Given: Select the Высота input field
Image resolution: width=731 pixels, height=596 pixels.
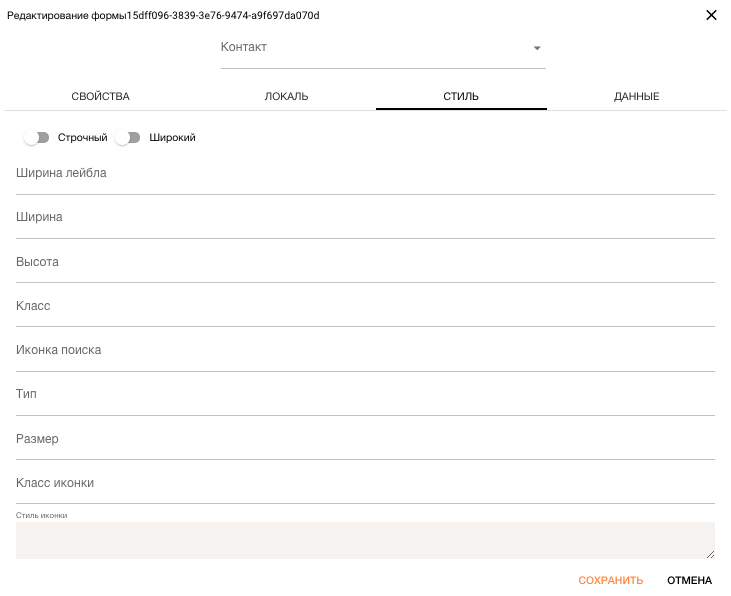Looking at the screenshot, I should (365, 265).
